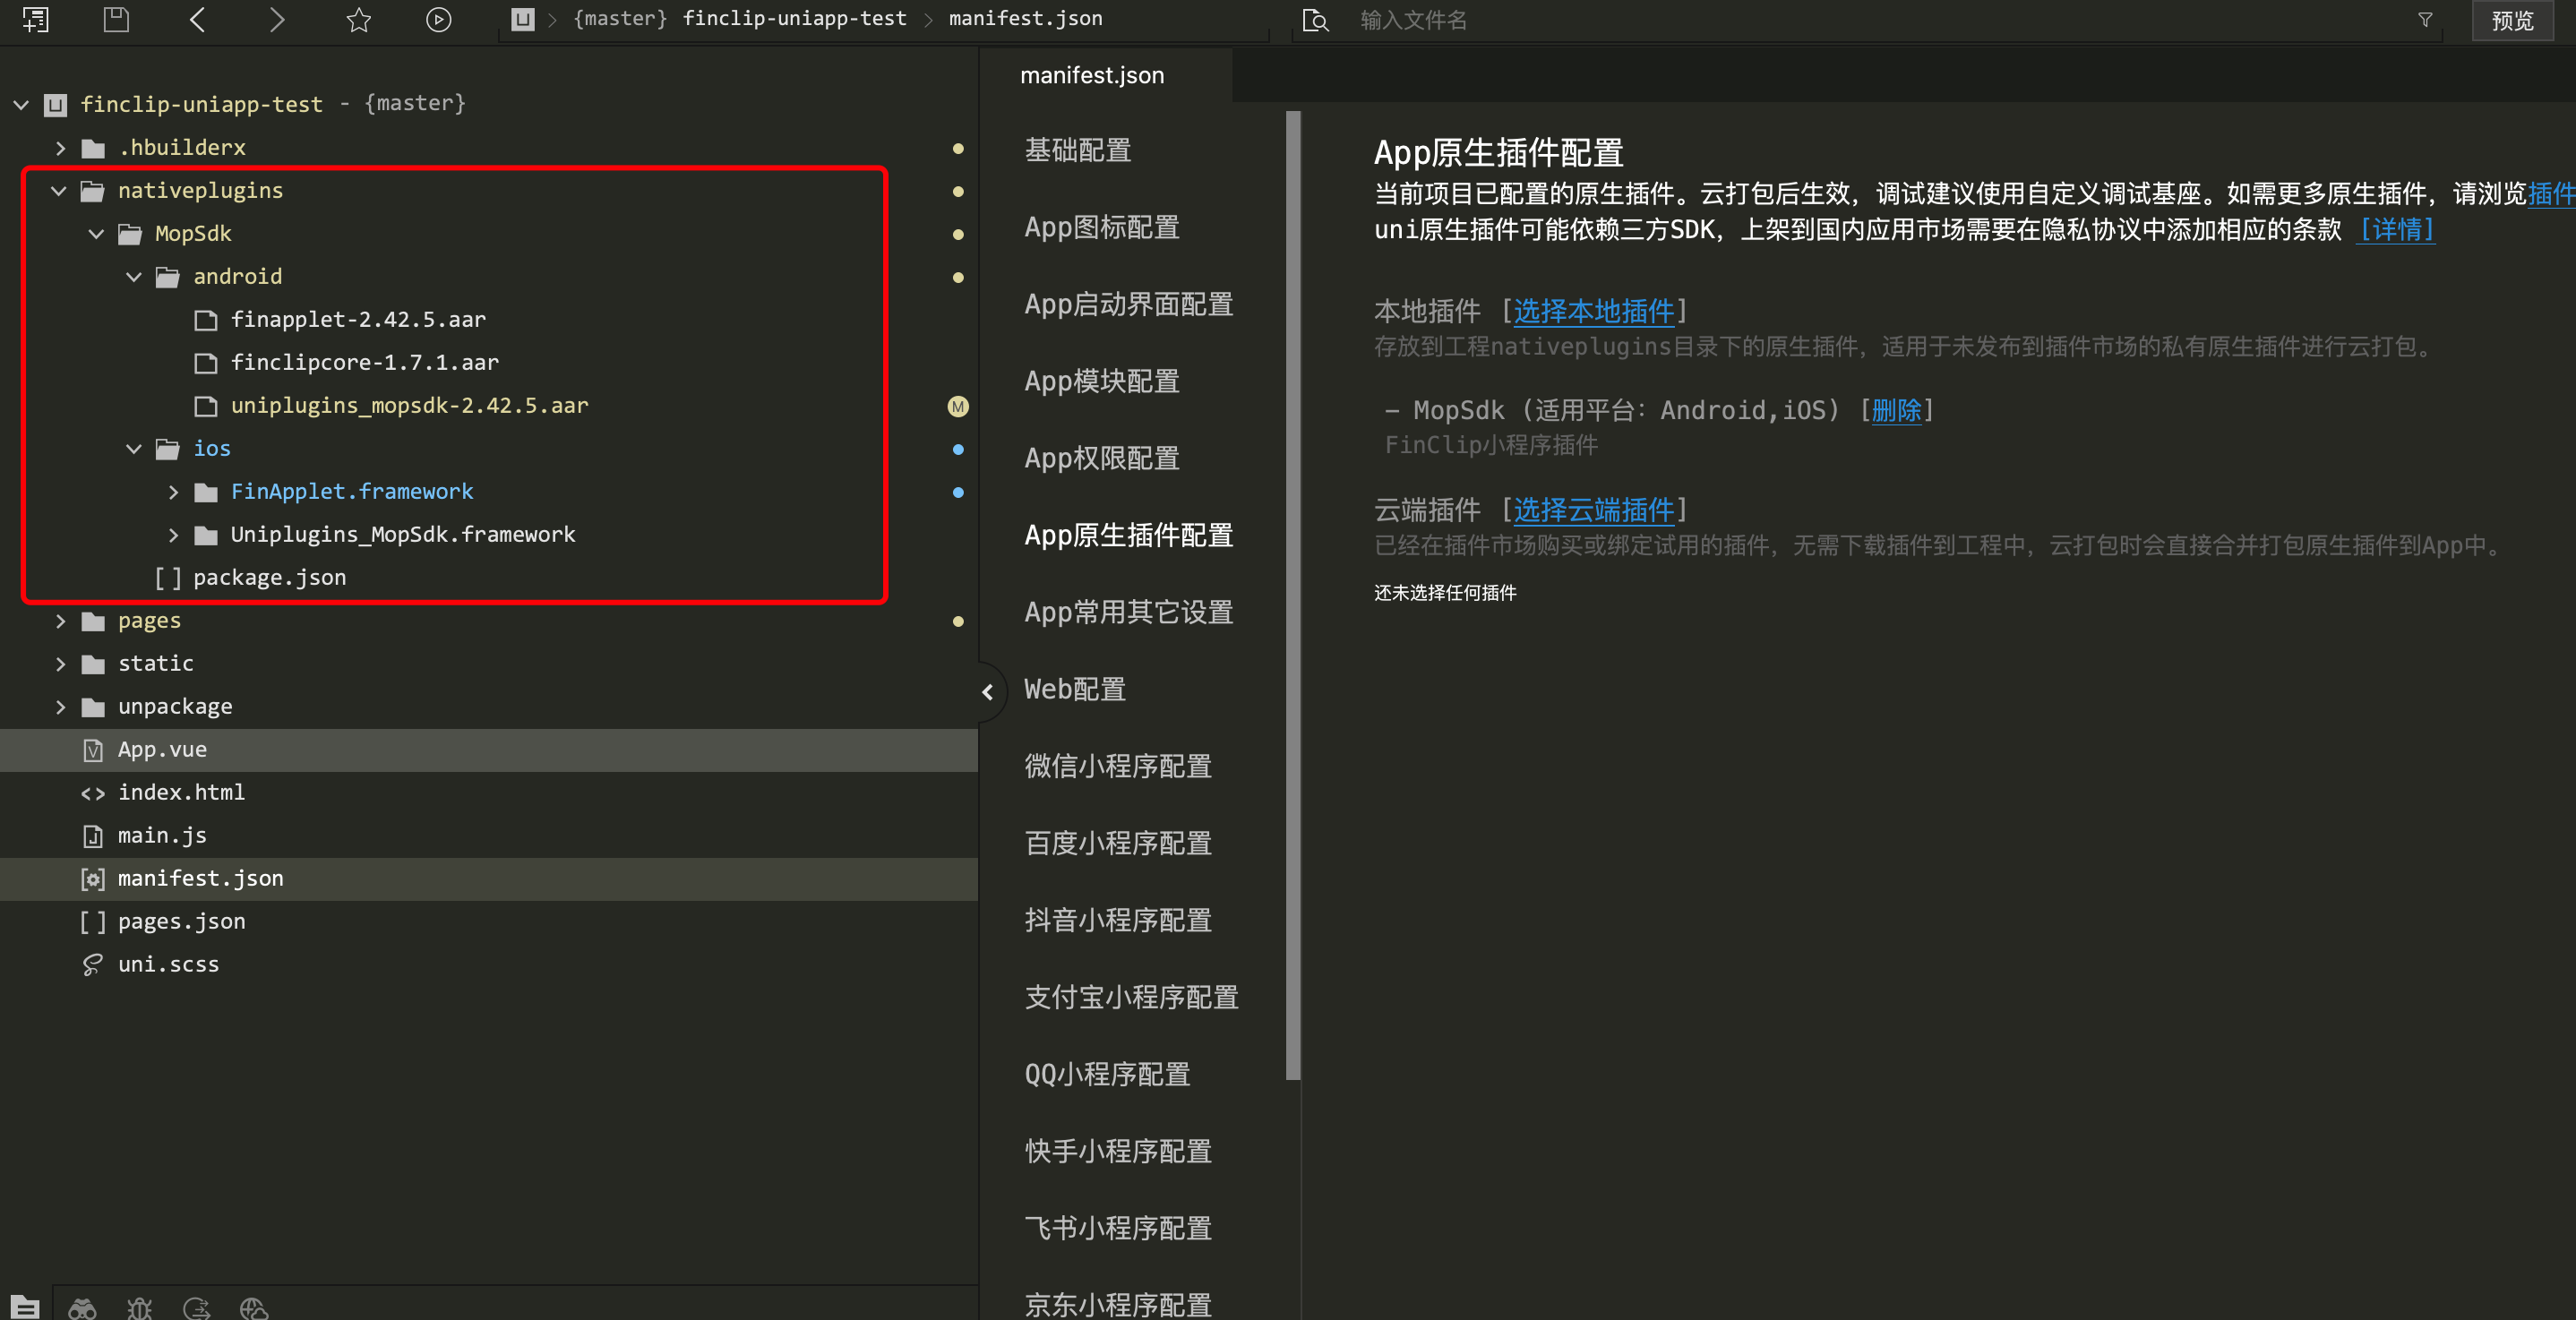Click the forward navigation arrow icon
The width and height of the screenshot is (2576, 1320).
coord(277,19)
